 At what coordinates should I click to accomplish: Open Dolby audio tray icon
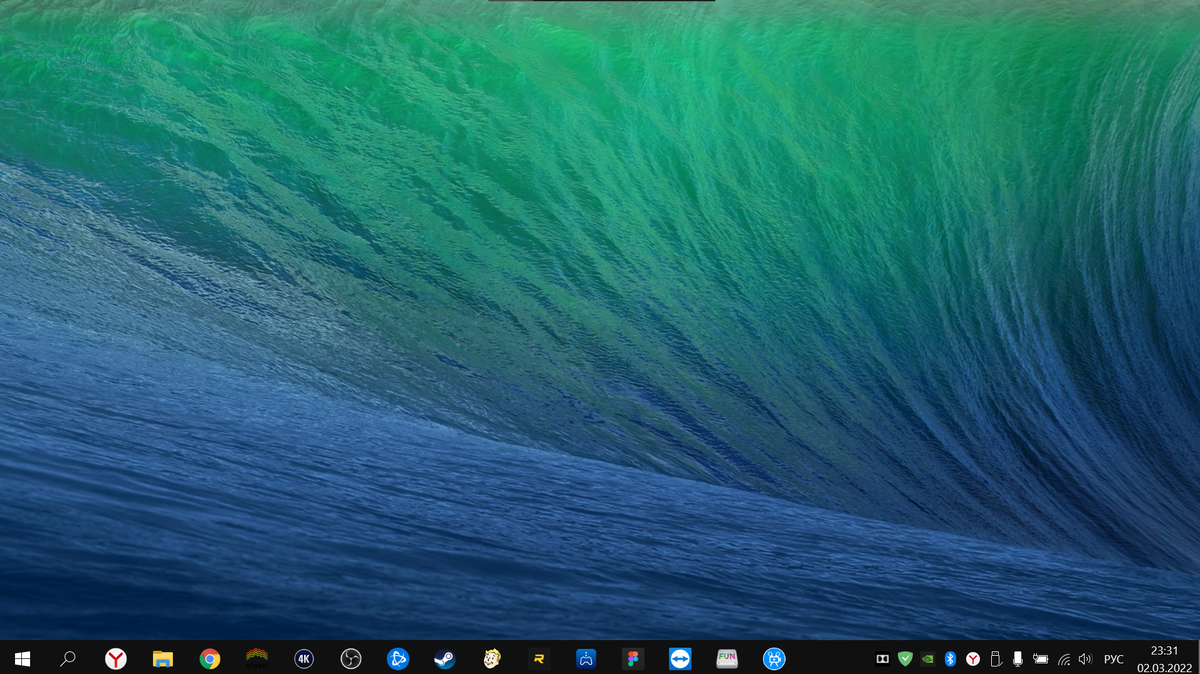click(x=883, y=659)
